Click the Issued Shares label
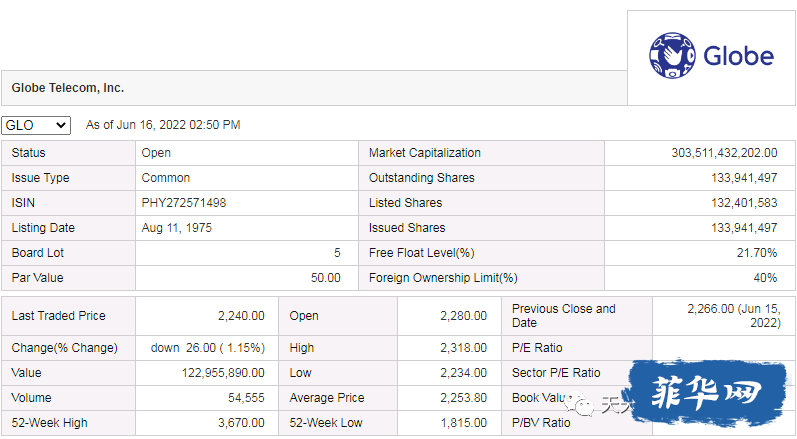 tap(407, 228)
